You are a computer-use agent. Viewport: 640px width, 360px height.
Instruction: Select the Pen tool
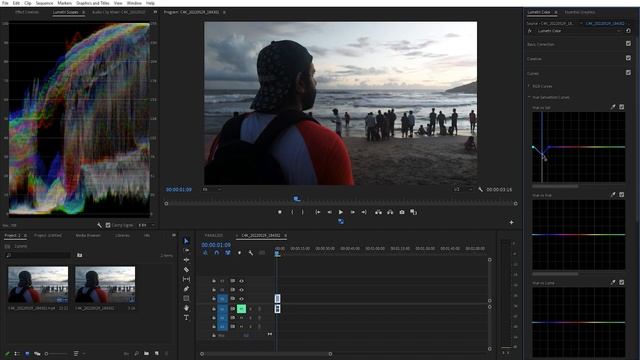186,289
